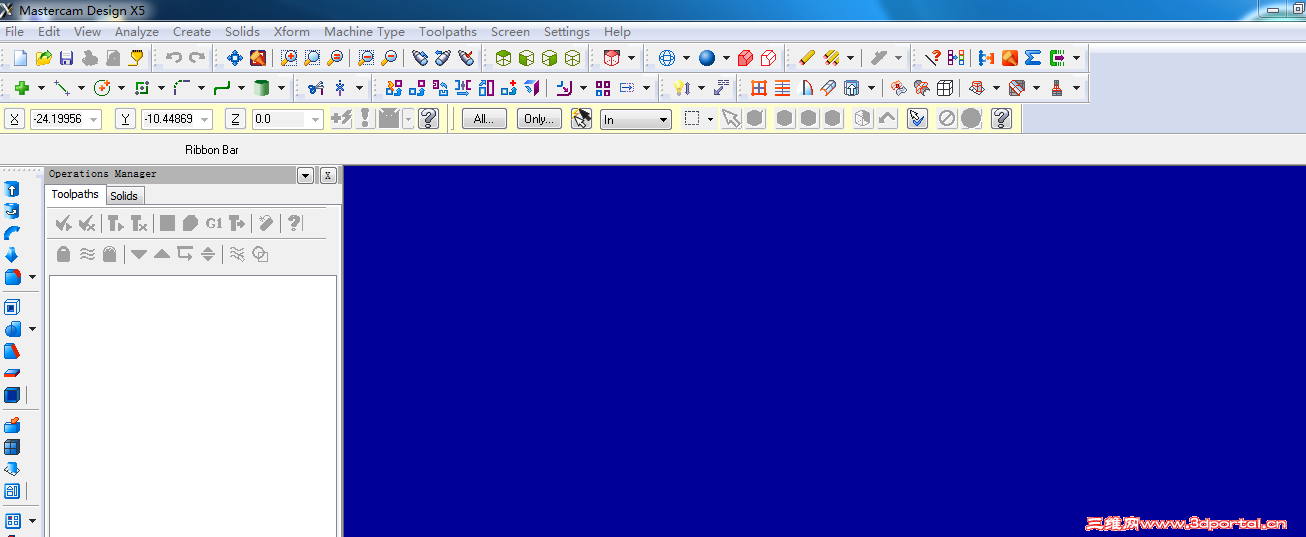
Task: Save the file with floppy icon
Action: (66, 58)
